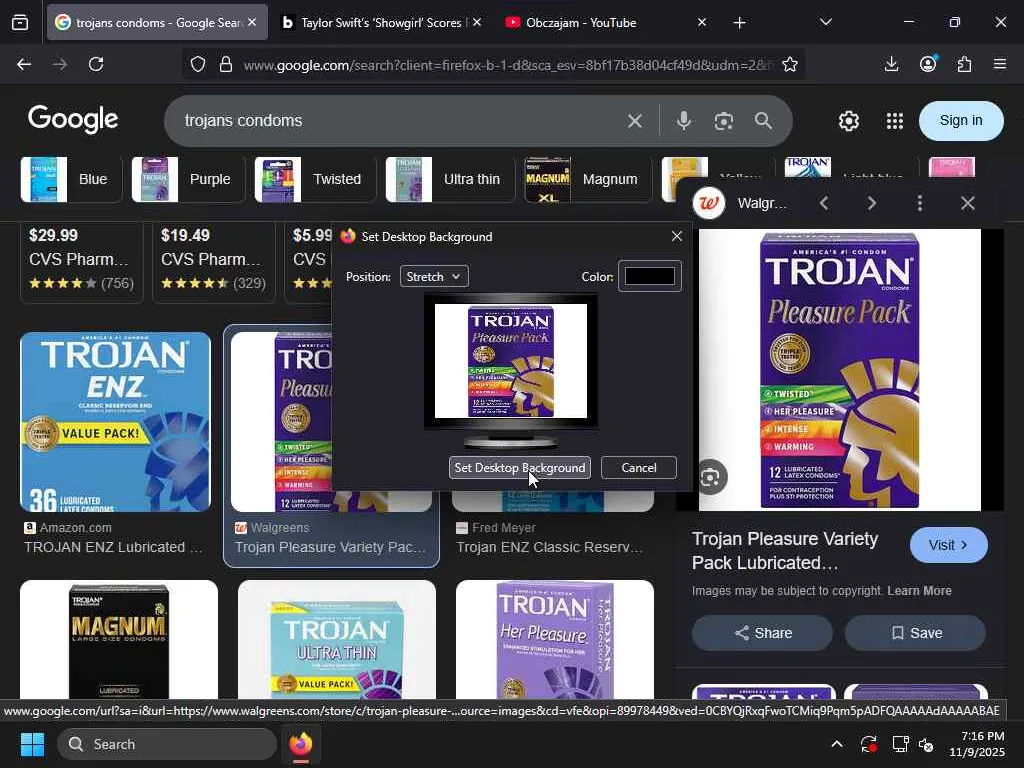The height and width of the screenshot is (768, 1024).
Task: Open $19.49 CVS Pharmacy product card
Action: pyautogui.click(x=214, y=261)
